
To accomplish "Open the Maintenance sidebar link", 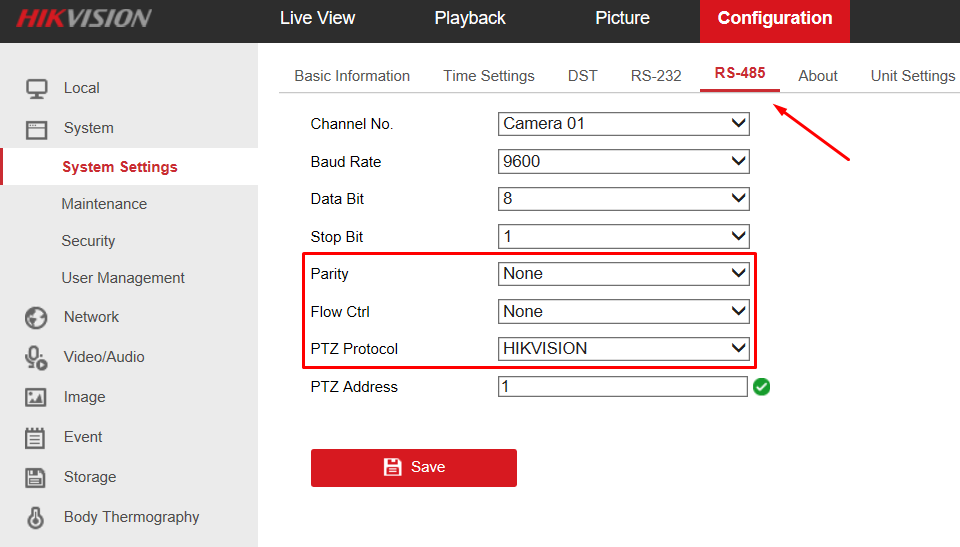I will pos(104,204).
